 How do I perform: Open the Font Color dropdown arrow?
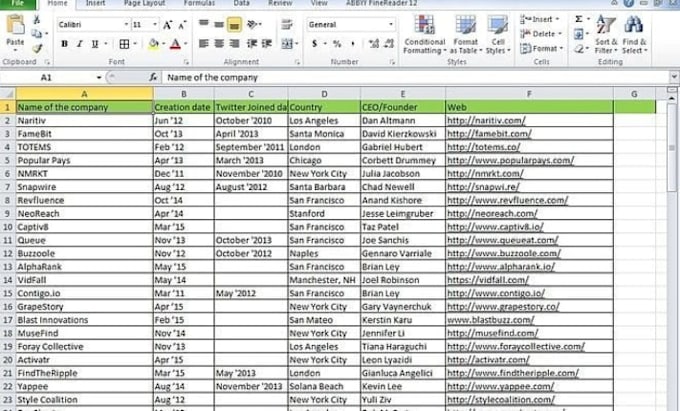tap(186, 44)
